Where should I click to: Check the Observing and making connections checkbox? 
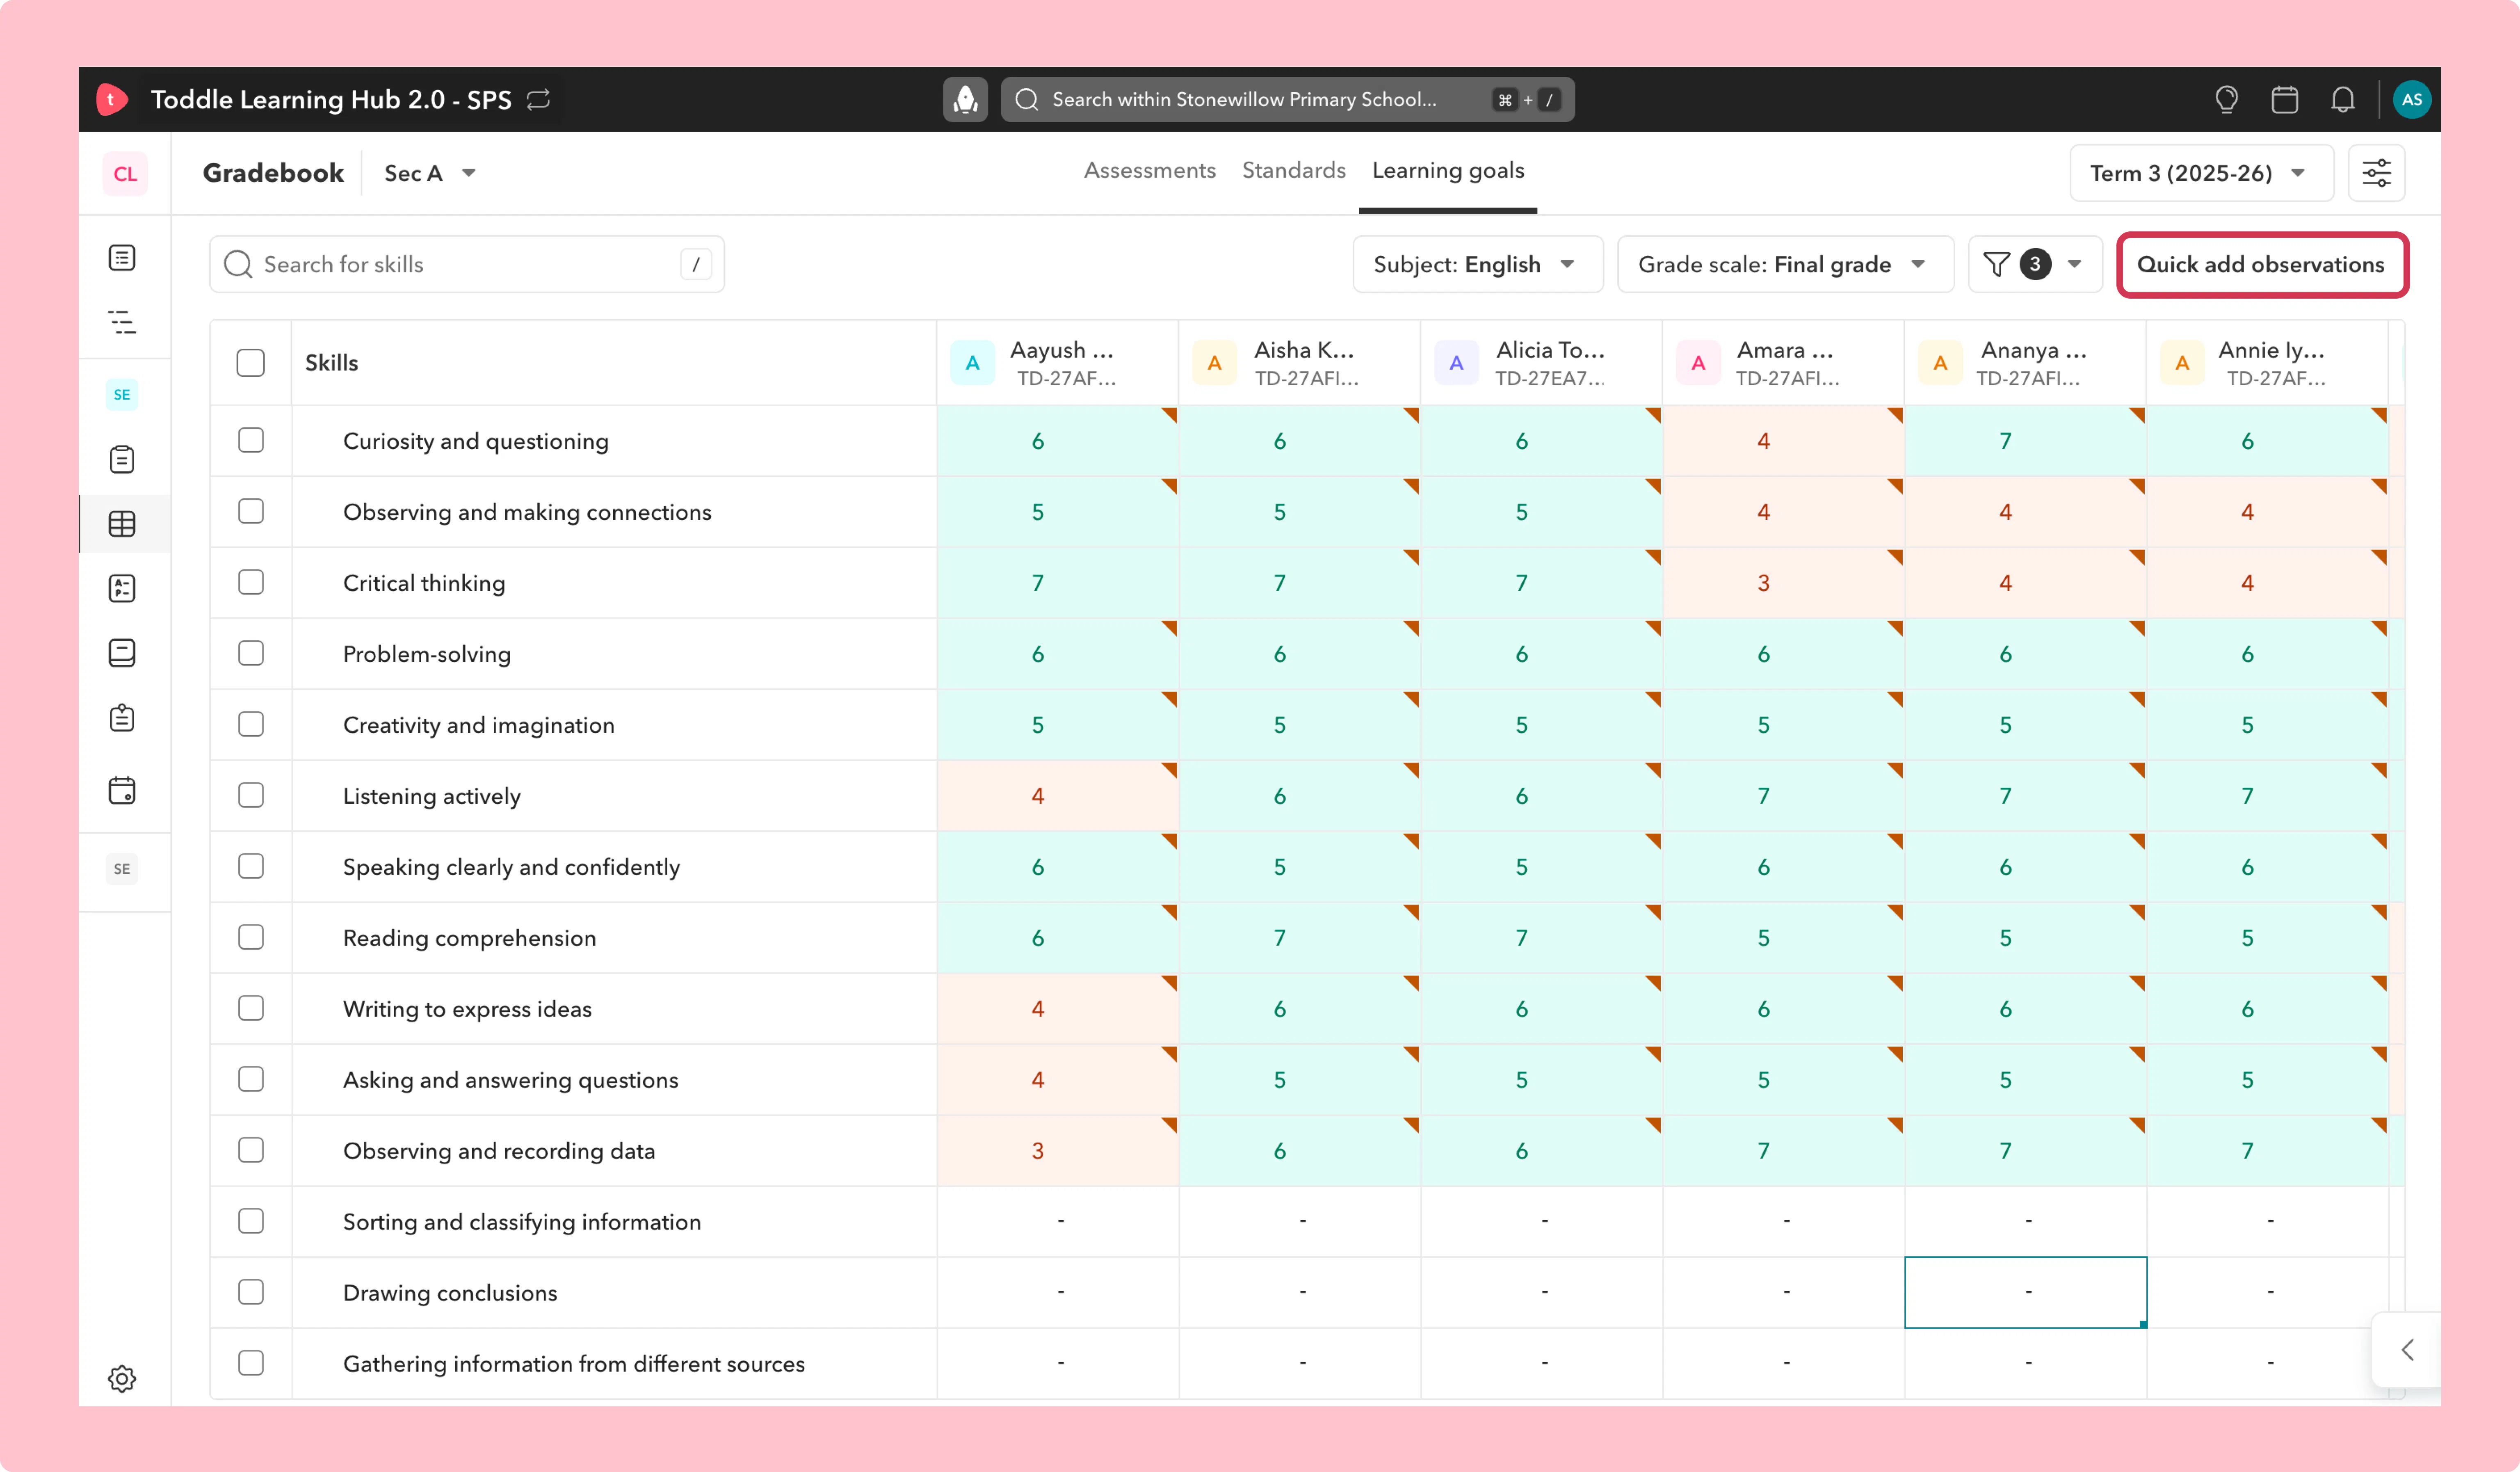tap(251, 511)
